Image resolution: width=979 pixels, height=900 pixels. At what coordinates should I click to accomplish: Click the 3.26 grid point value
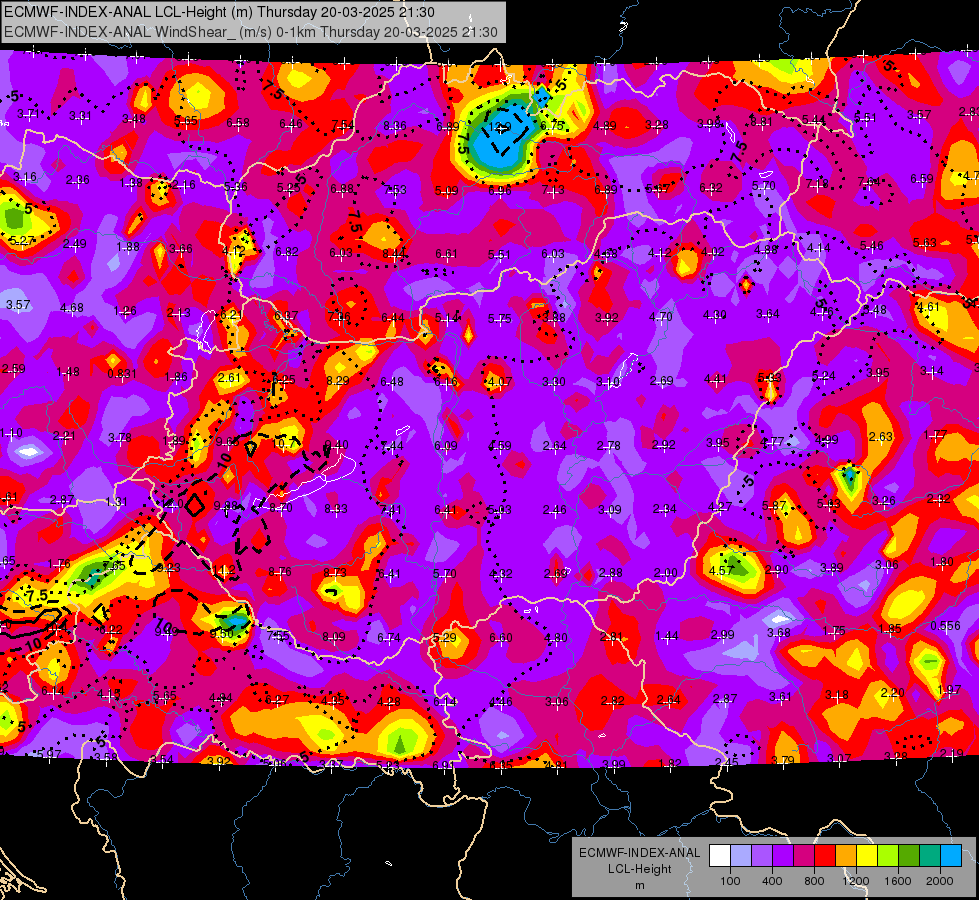(x=883, y=500)
